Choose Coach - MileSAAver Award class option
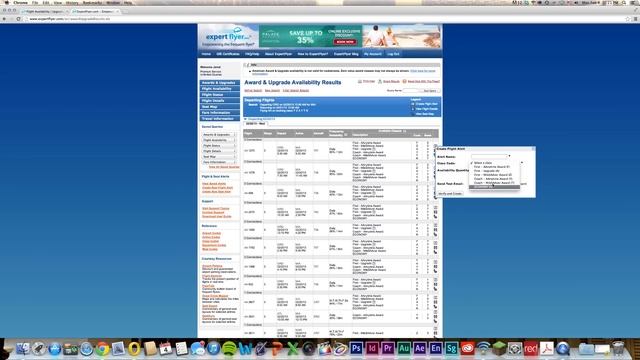Image resolution: width=640 pixels, height=360 pixels. click(x=494, y=183)
